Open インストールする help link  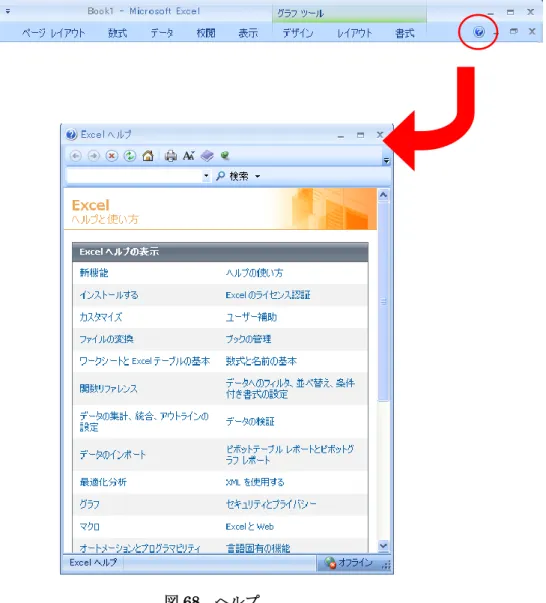[x=109, y=295]
